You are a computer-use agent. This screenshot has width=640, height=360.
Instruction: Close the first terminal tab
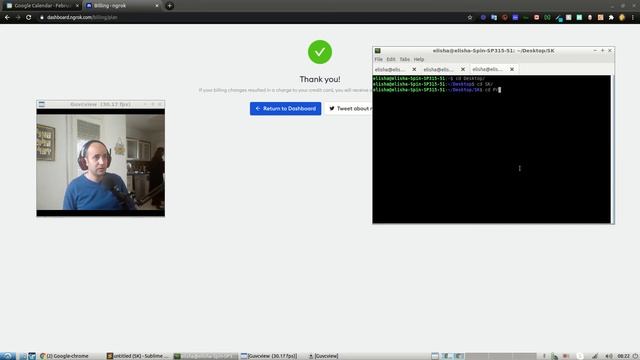click(x=414, y=69)
